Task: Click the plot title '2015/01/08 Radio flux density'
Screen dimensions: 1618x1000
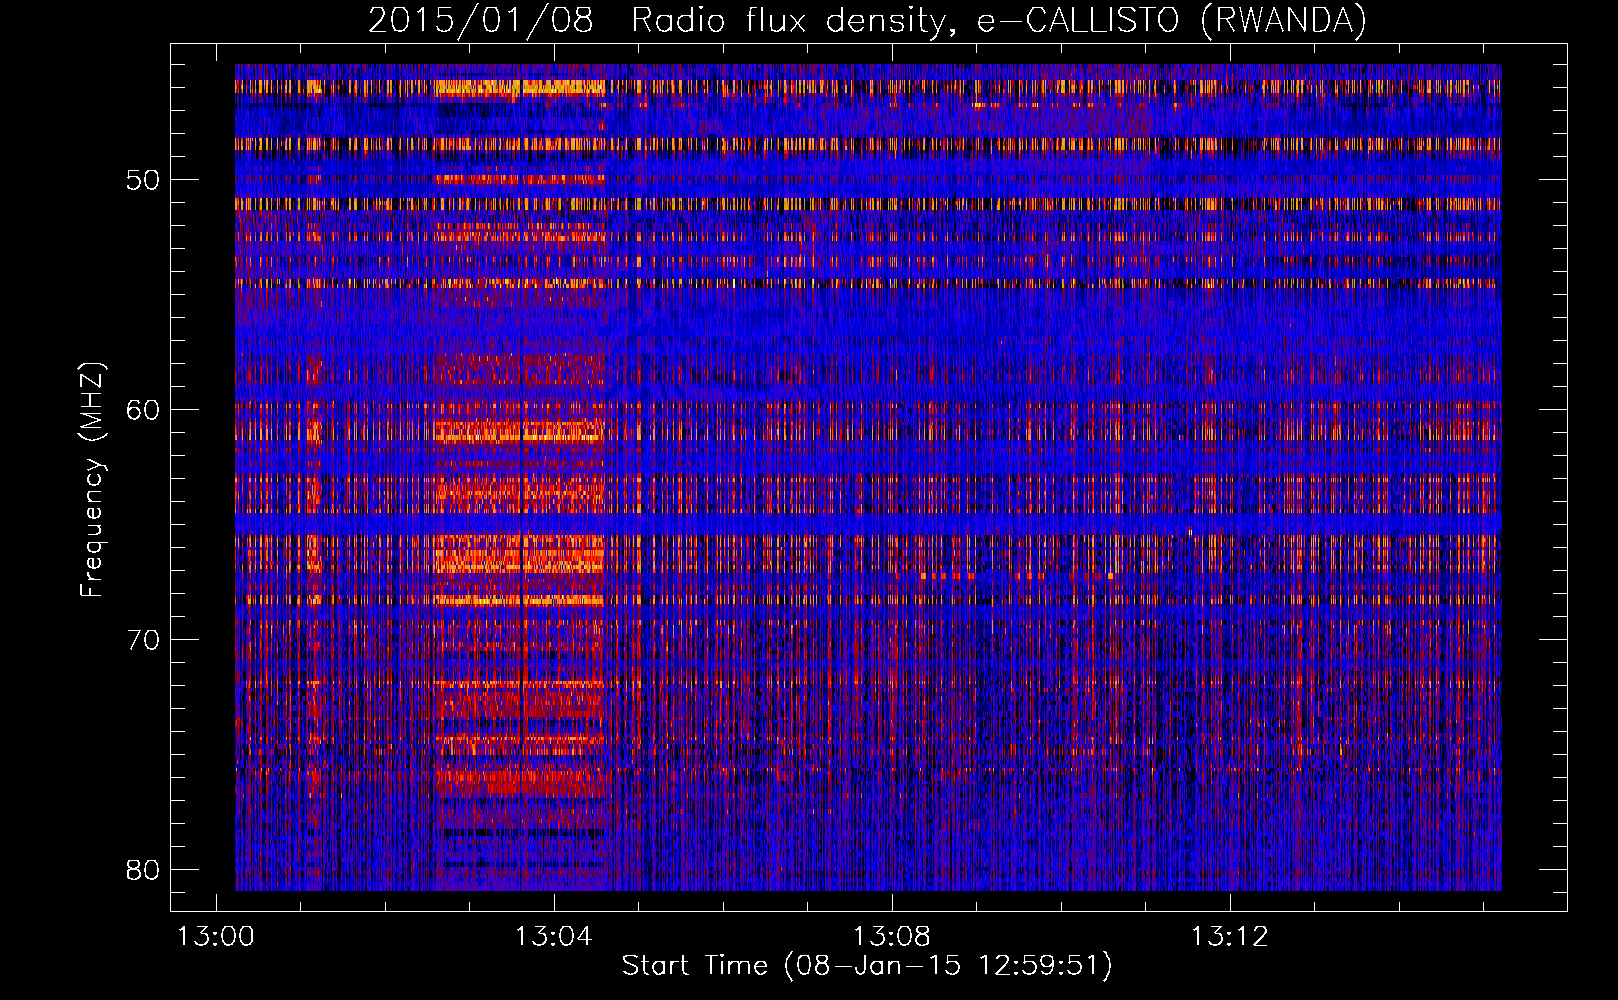Action: [x=867, y=20]
